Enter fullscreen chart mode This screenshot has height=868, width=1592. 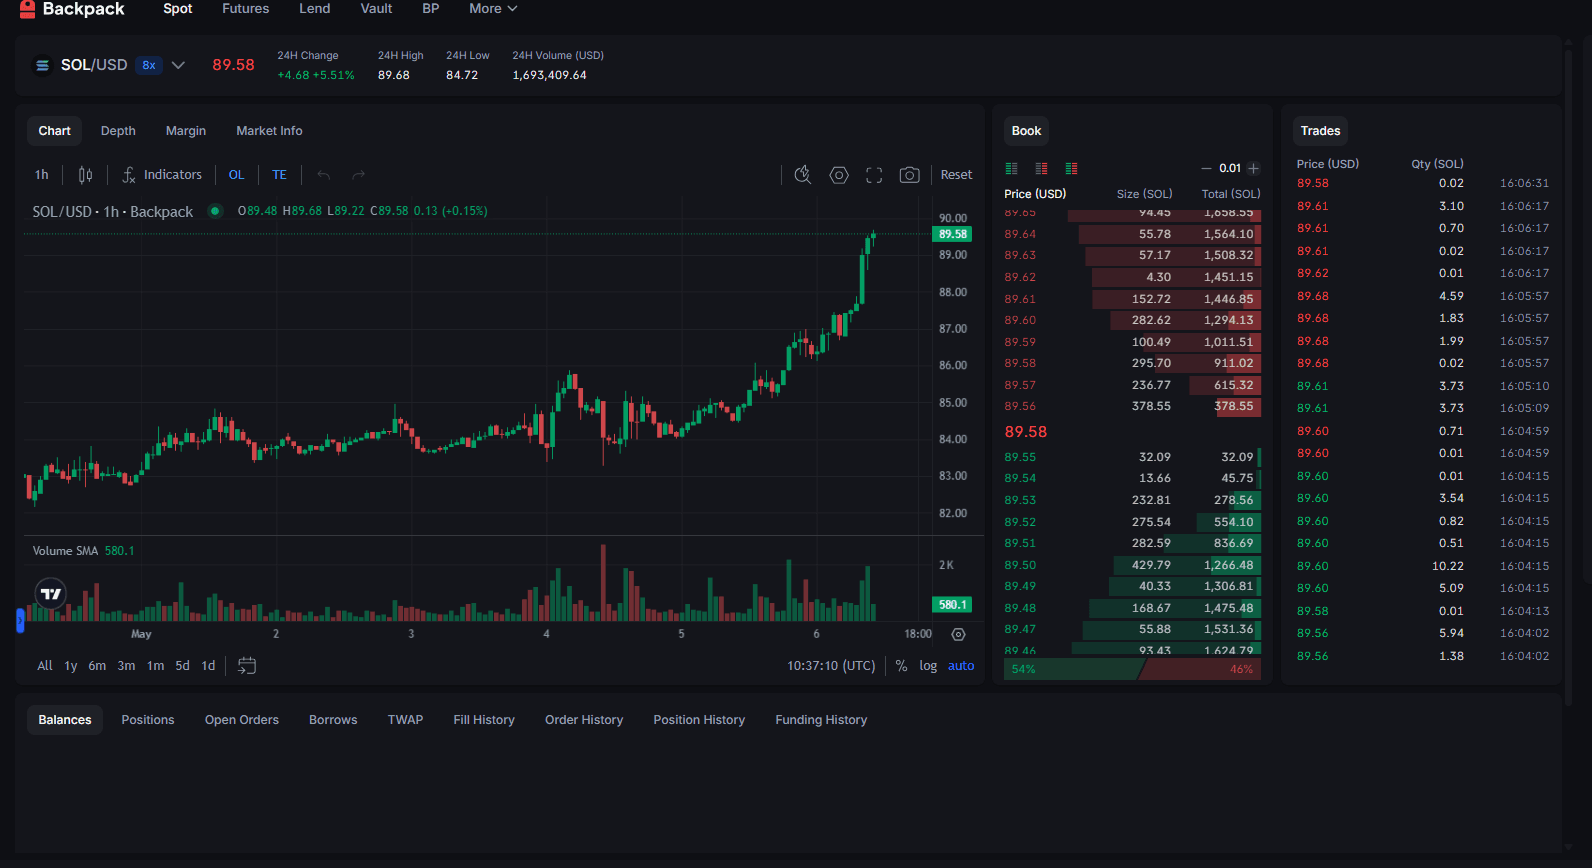click(874, 175)
